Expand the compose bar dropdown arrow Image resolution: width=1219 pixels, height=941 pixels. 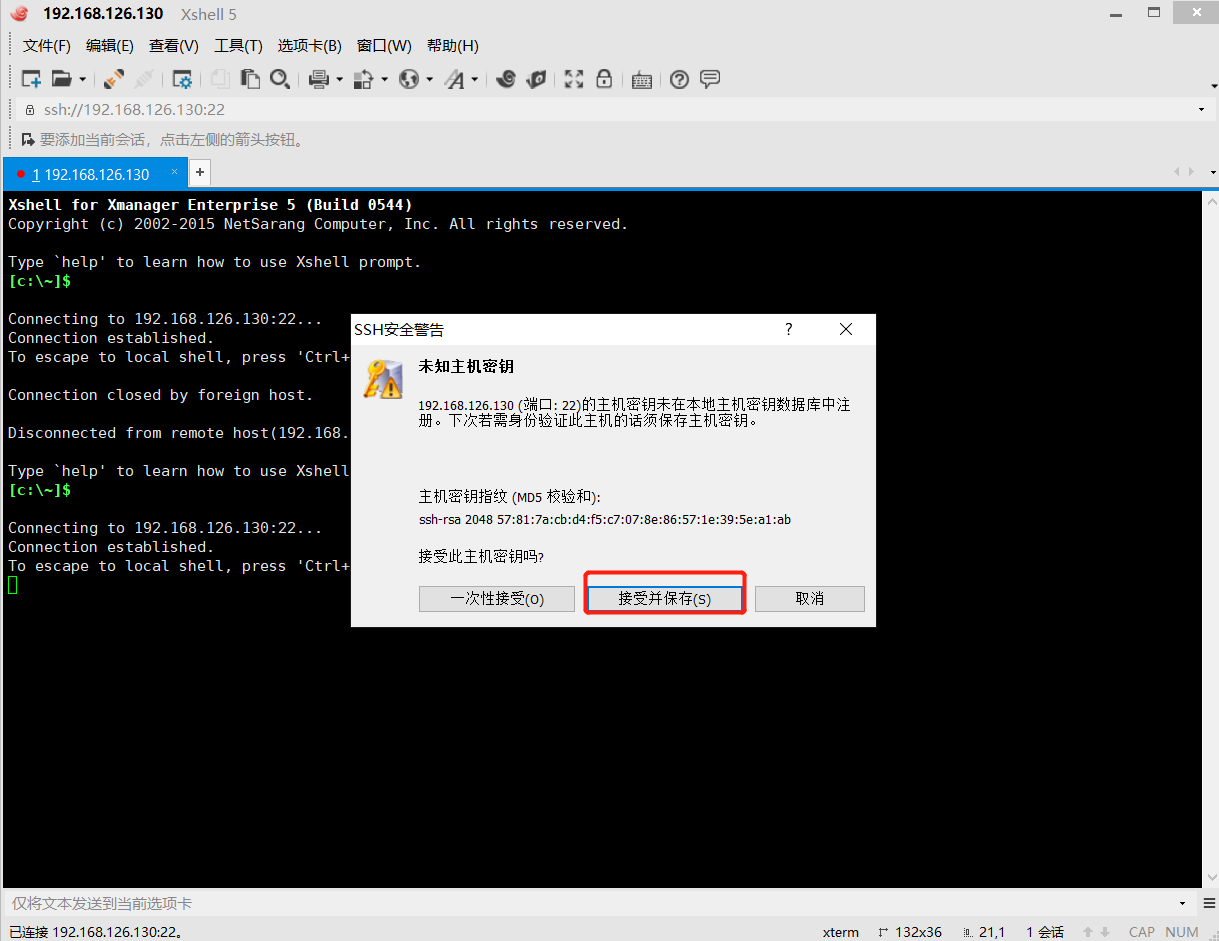pos(1183,903)
